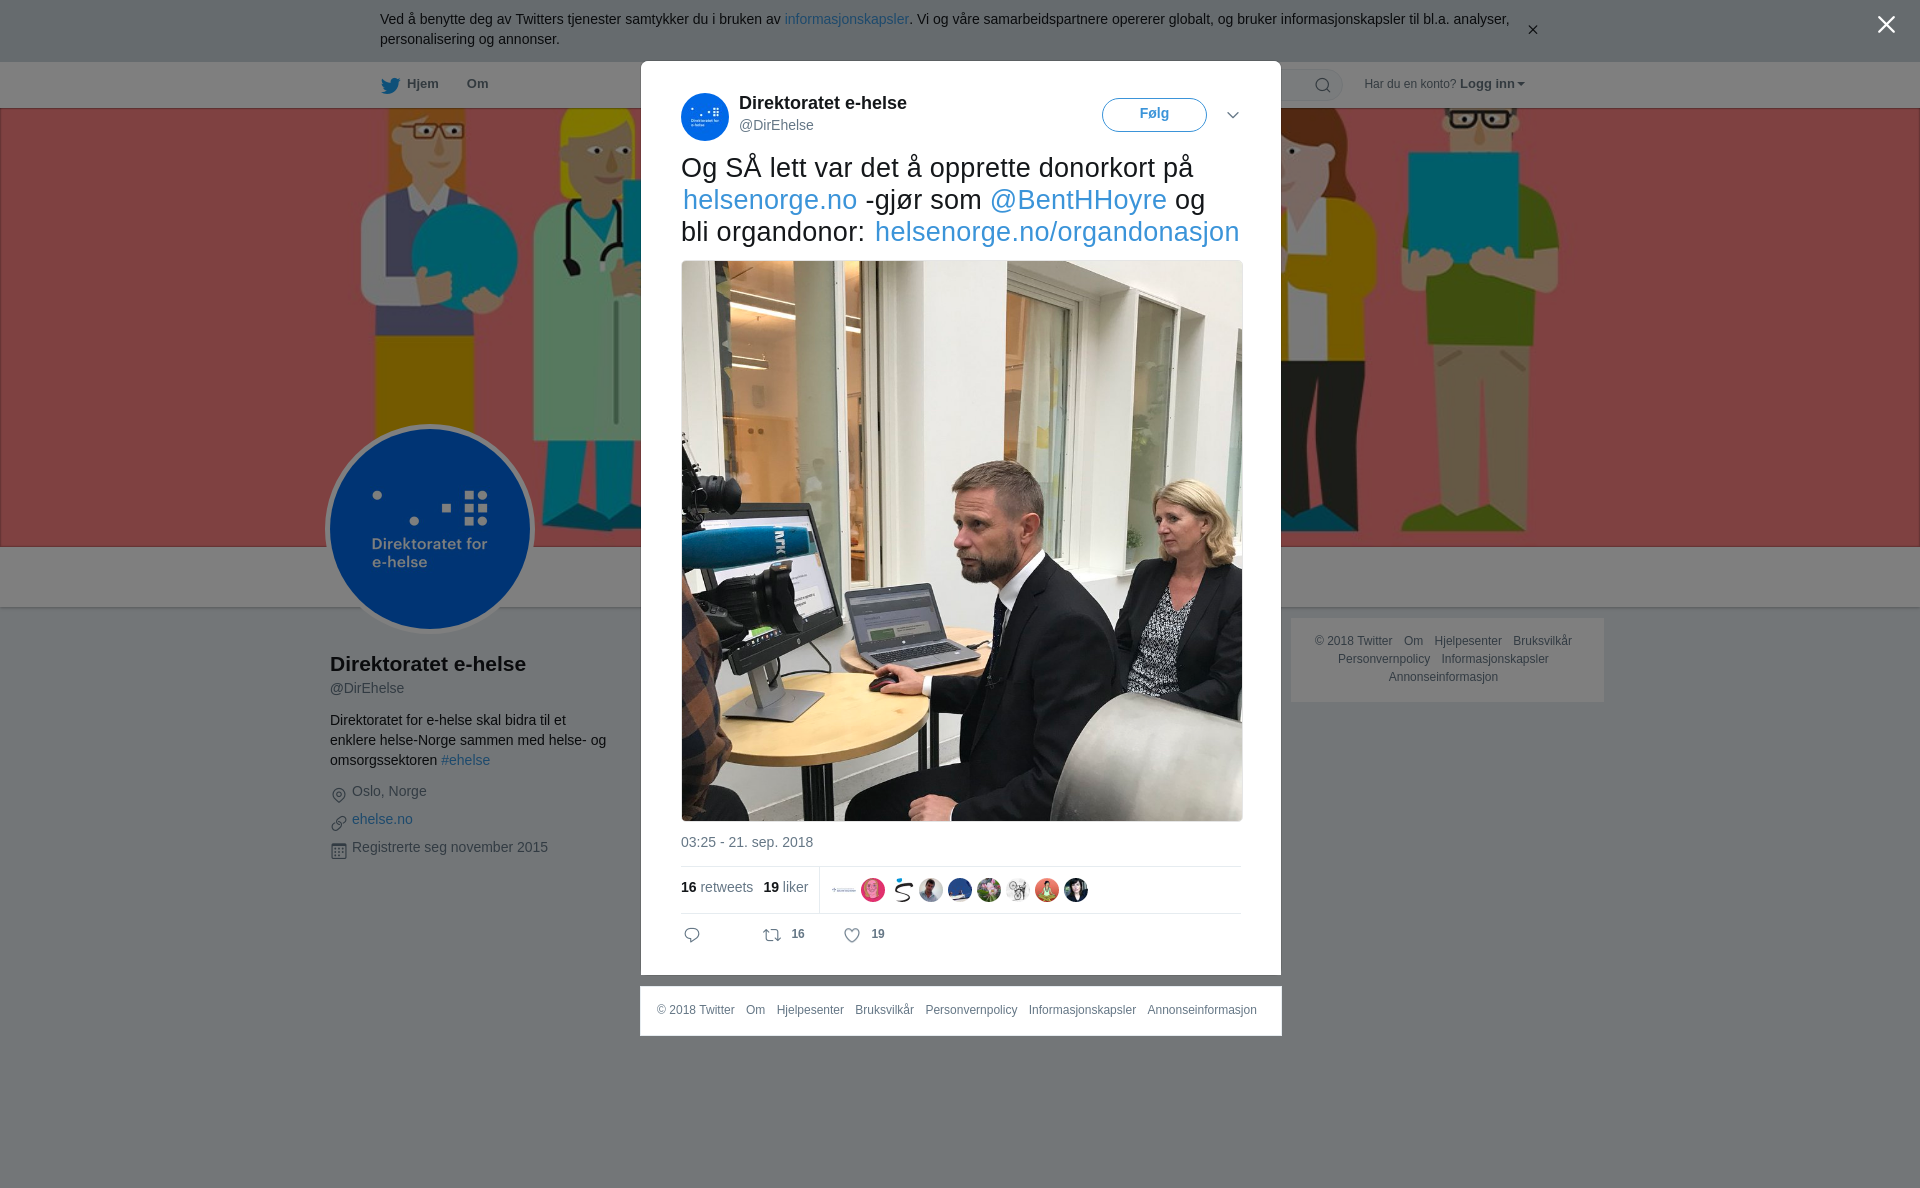Open helsenorge.no/organdonasjon link
This screenshot has width=1920, height=1188.
pos(1057,232)
